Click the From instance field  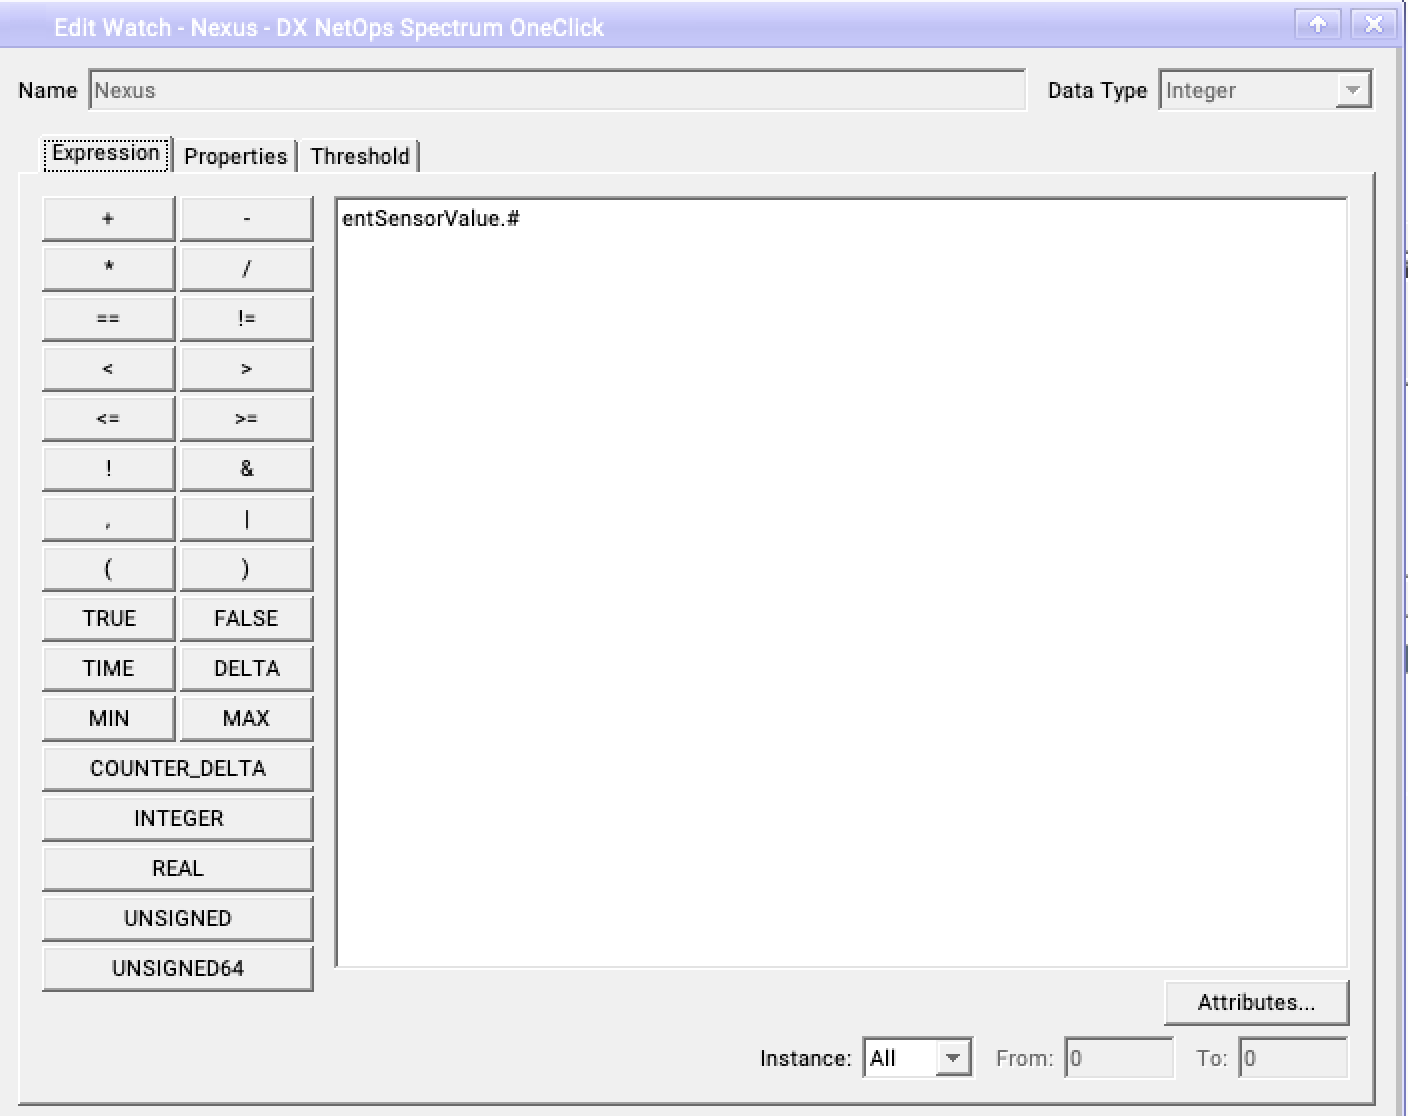(x=1119, y=1058)
